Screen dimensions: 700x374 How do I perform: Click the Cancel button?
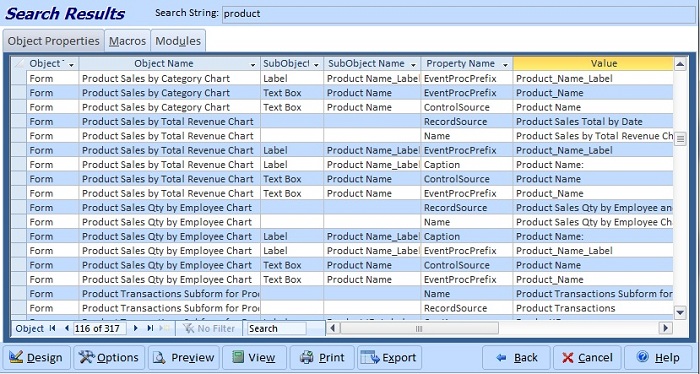[587, 357]
